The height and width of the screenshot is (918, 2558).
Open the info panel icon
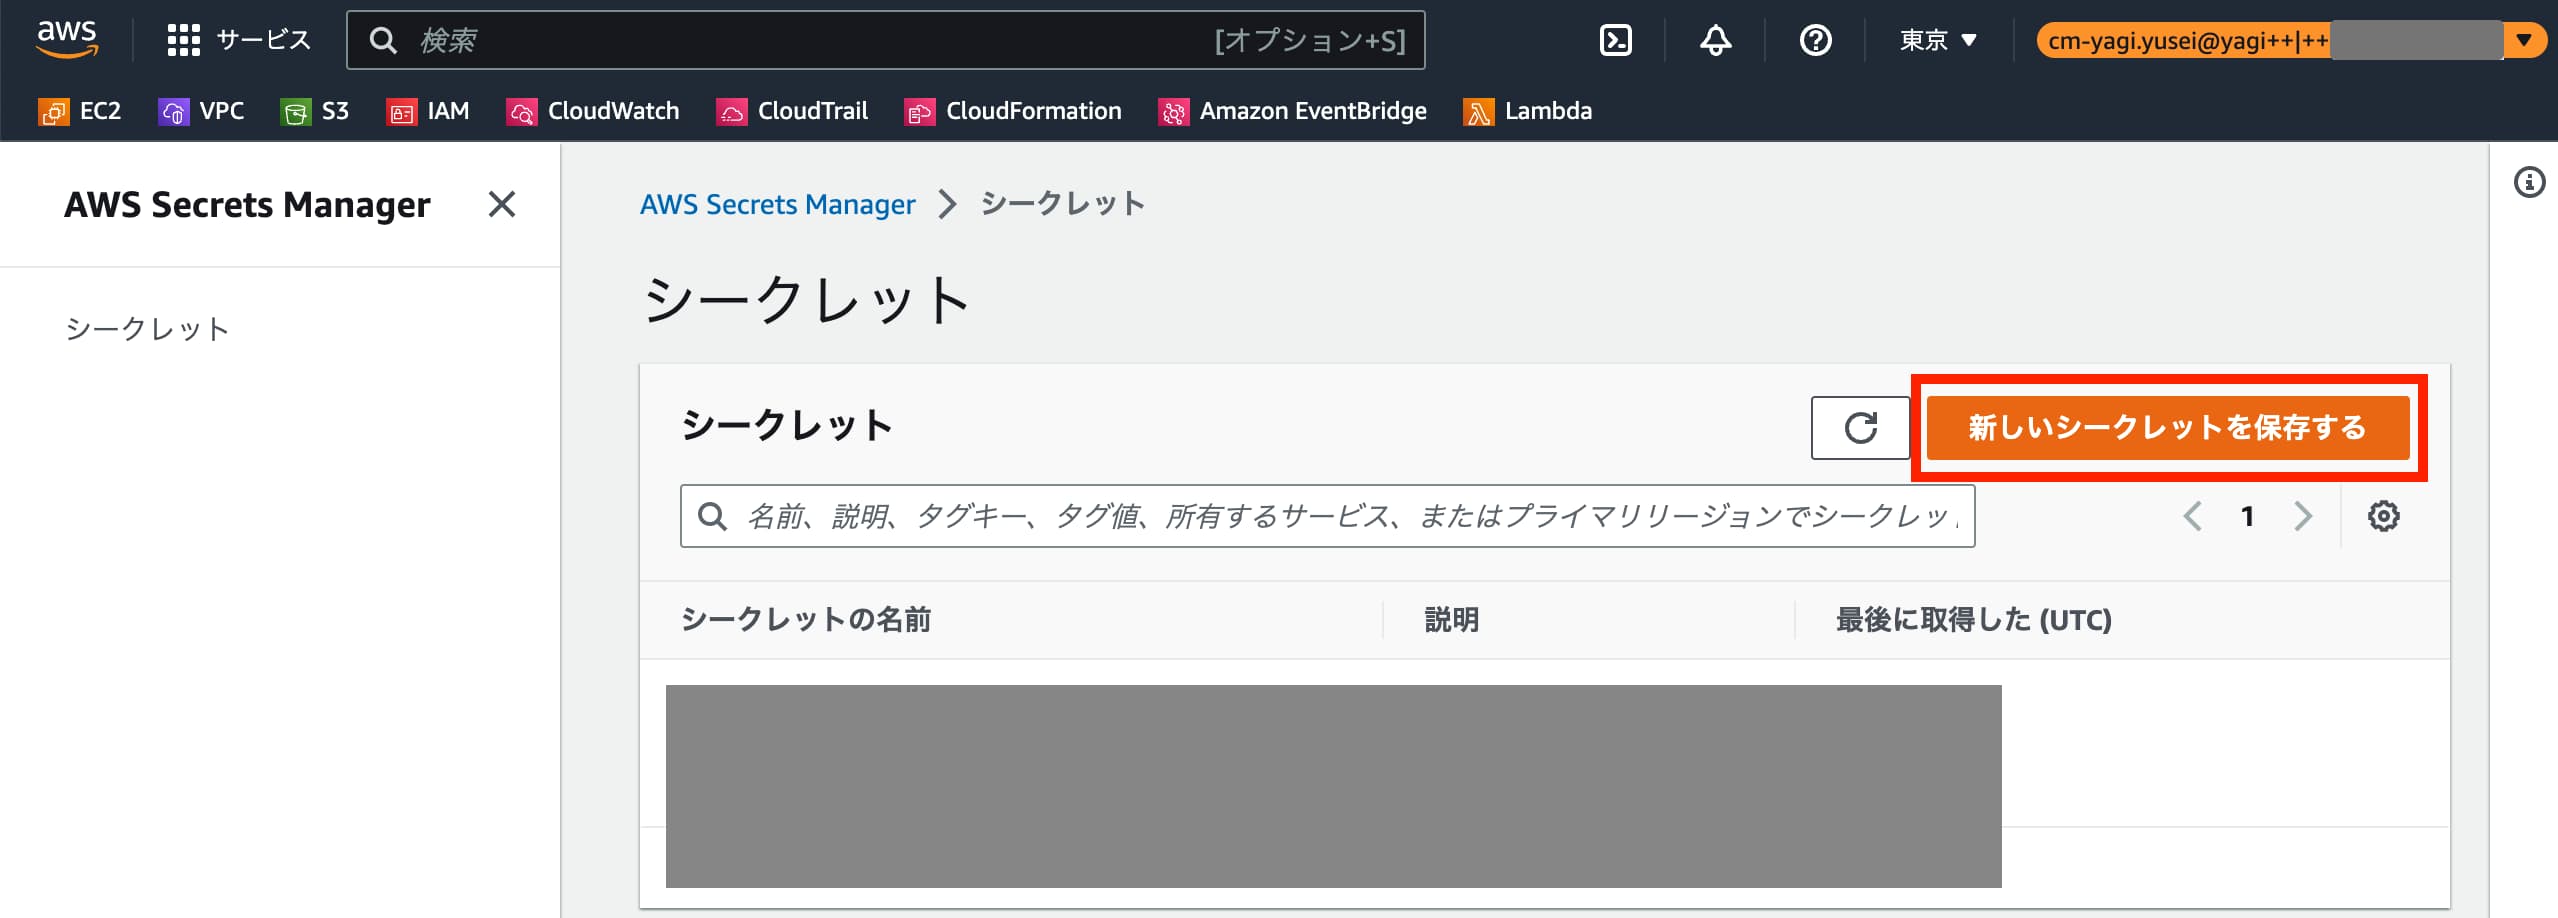point(2530,182)
